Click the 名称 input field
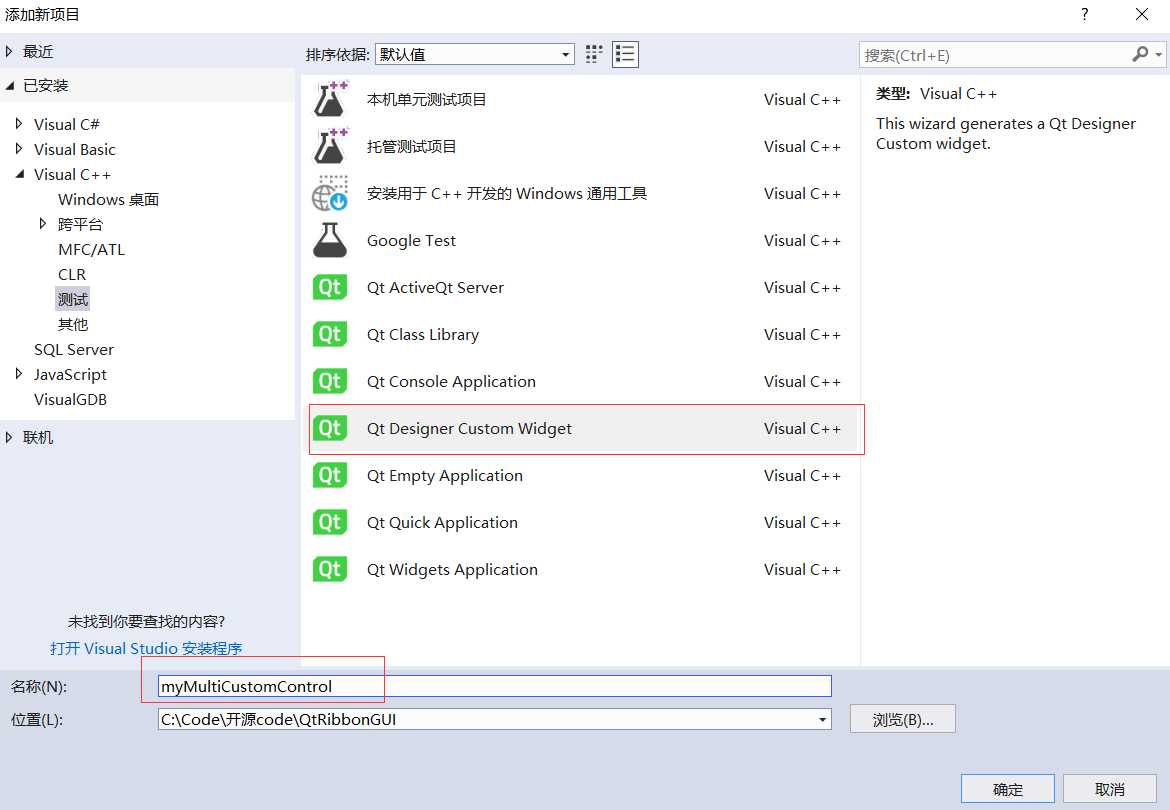 [x=495, y=686]
